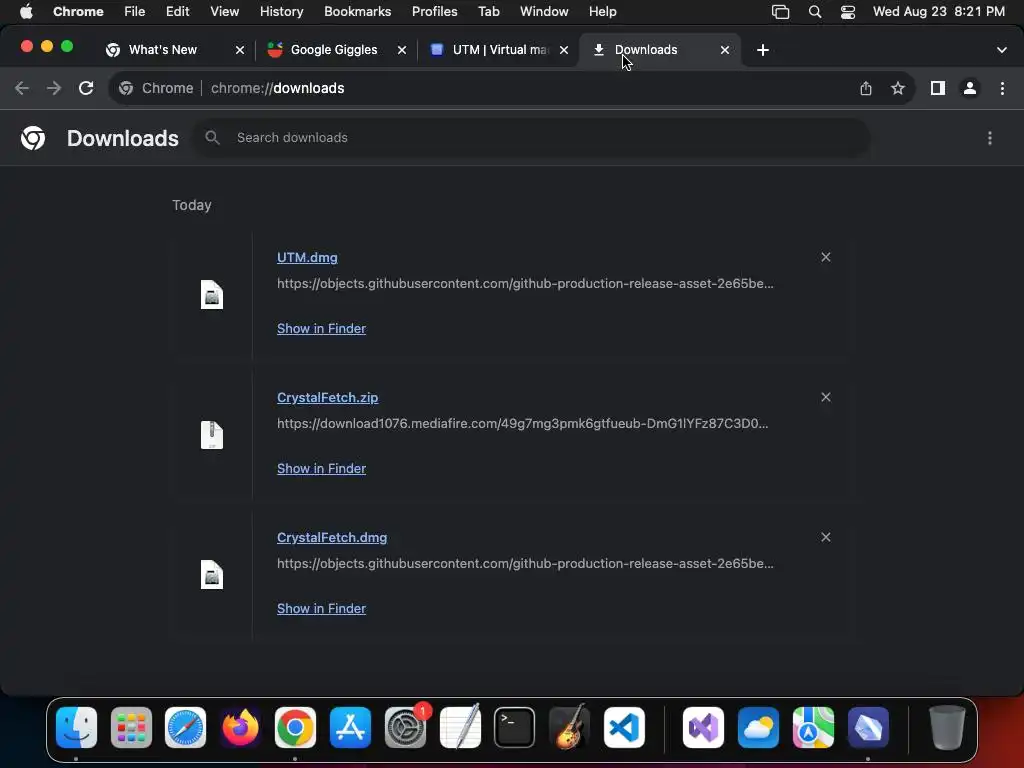Launch GarageBand from the Dock
This screenshot has height=768, width=1024.
tap(569, 727)
